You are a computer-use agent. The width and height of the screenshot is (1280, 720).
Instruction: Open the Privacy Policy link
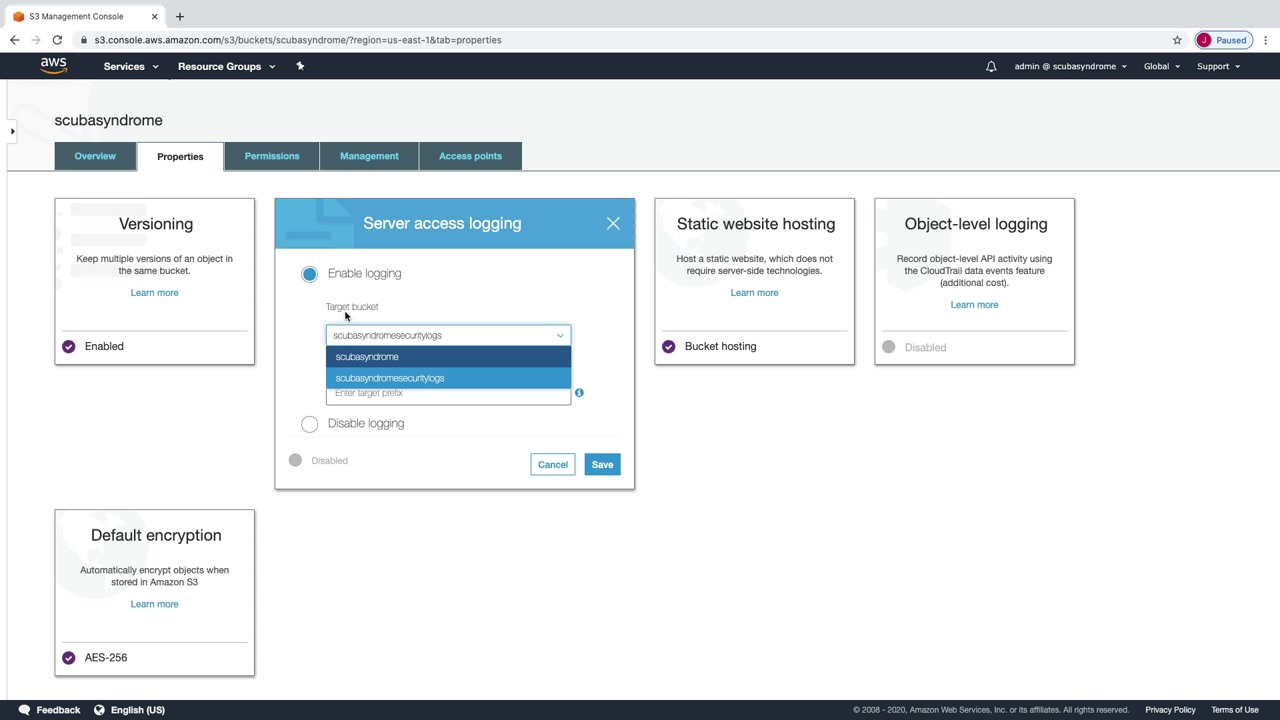click(x=1170, y=710)
